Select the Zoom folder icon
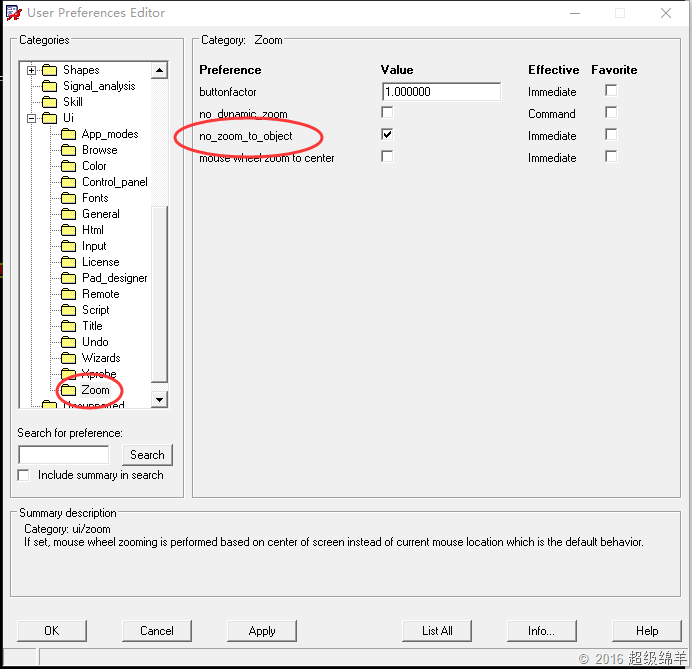Viewport: 692px width, 669px height. pos(69,390)
